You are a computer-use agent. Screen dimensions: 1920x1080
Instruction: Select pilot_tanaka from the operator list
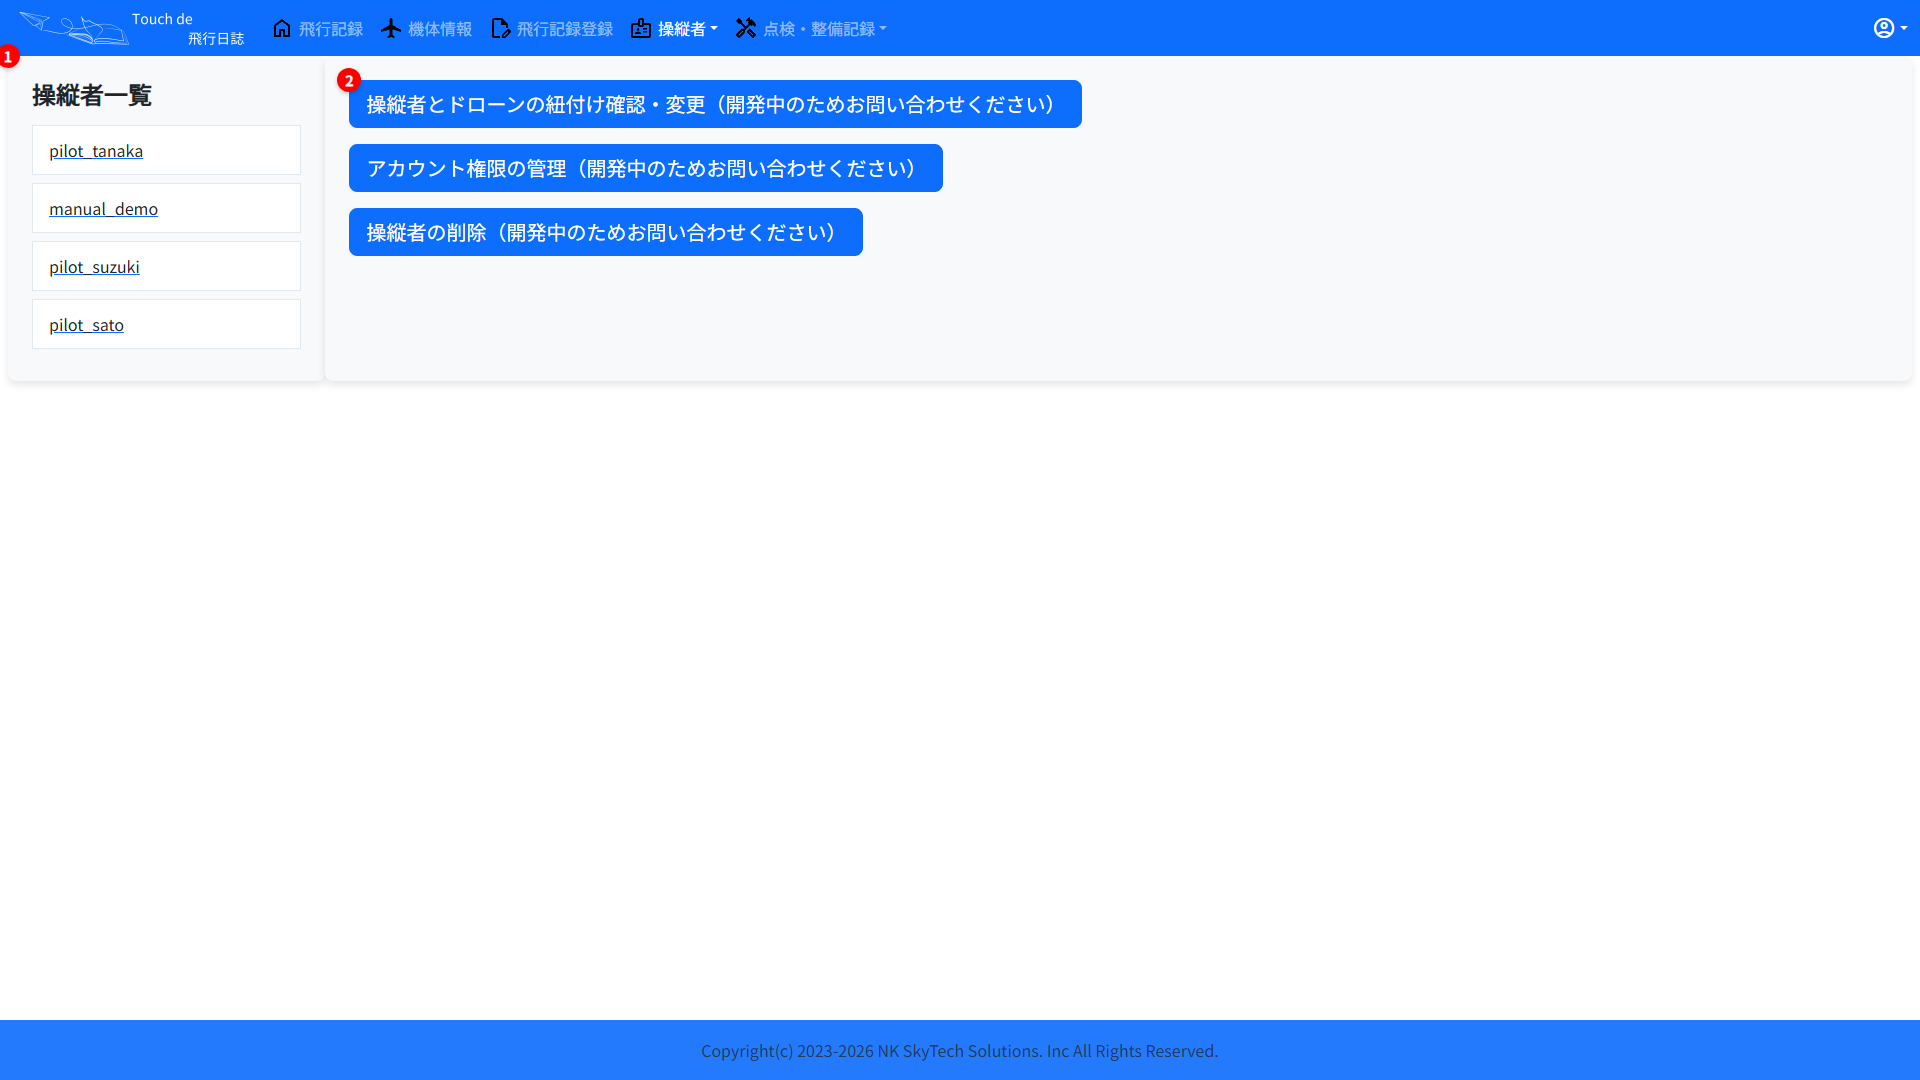96,151
